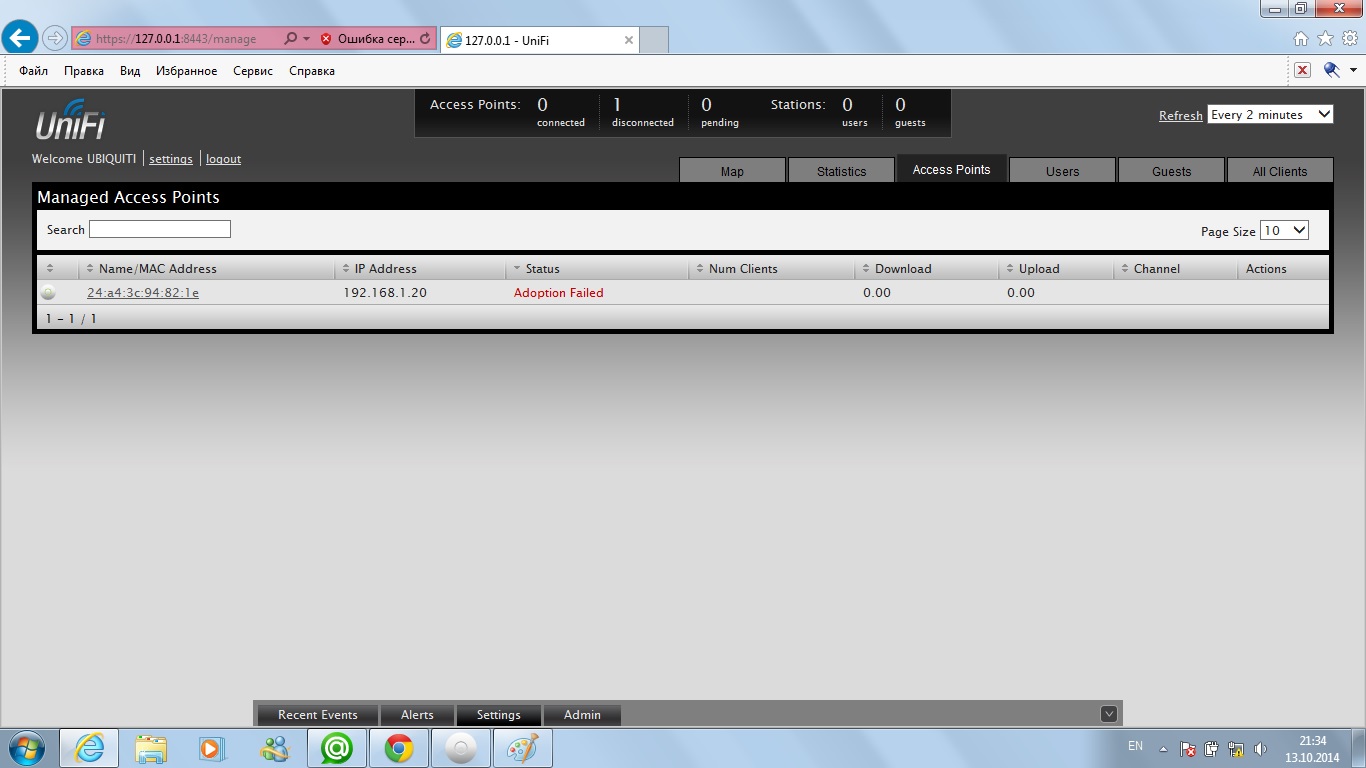
Task: Open the Page Size dropdown
Action: 1284,231
